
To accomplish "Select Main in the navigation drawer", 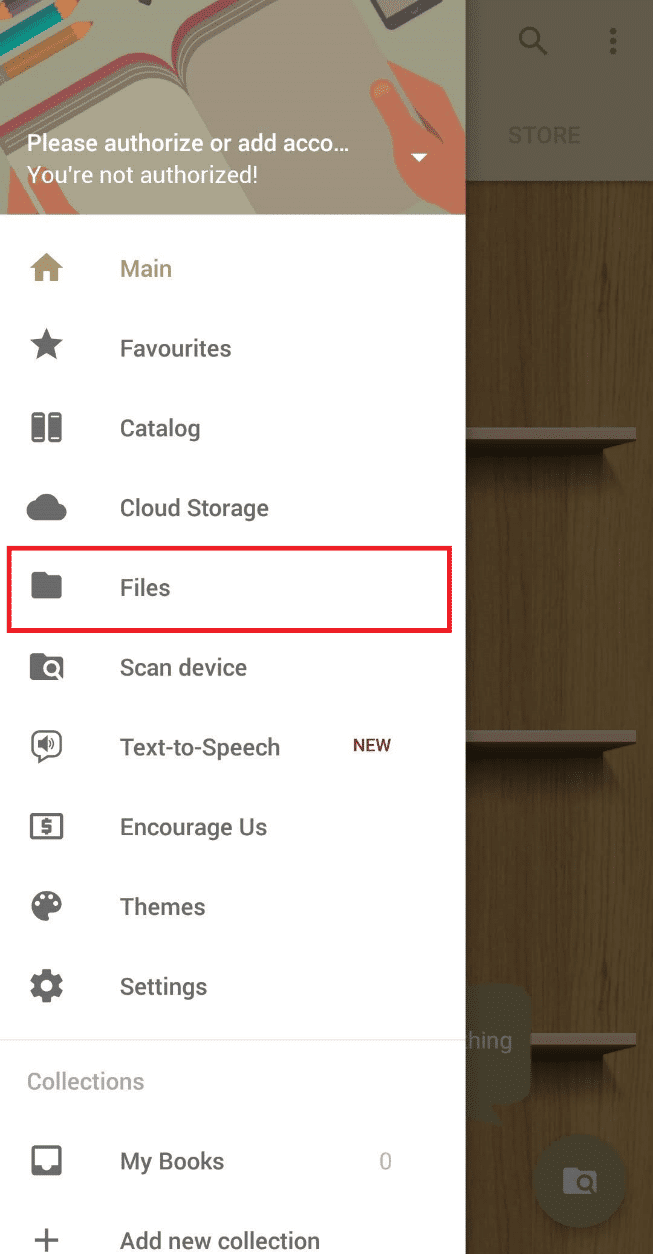I will click(x=145, y=267).
